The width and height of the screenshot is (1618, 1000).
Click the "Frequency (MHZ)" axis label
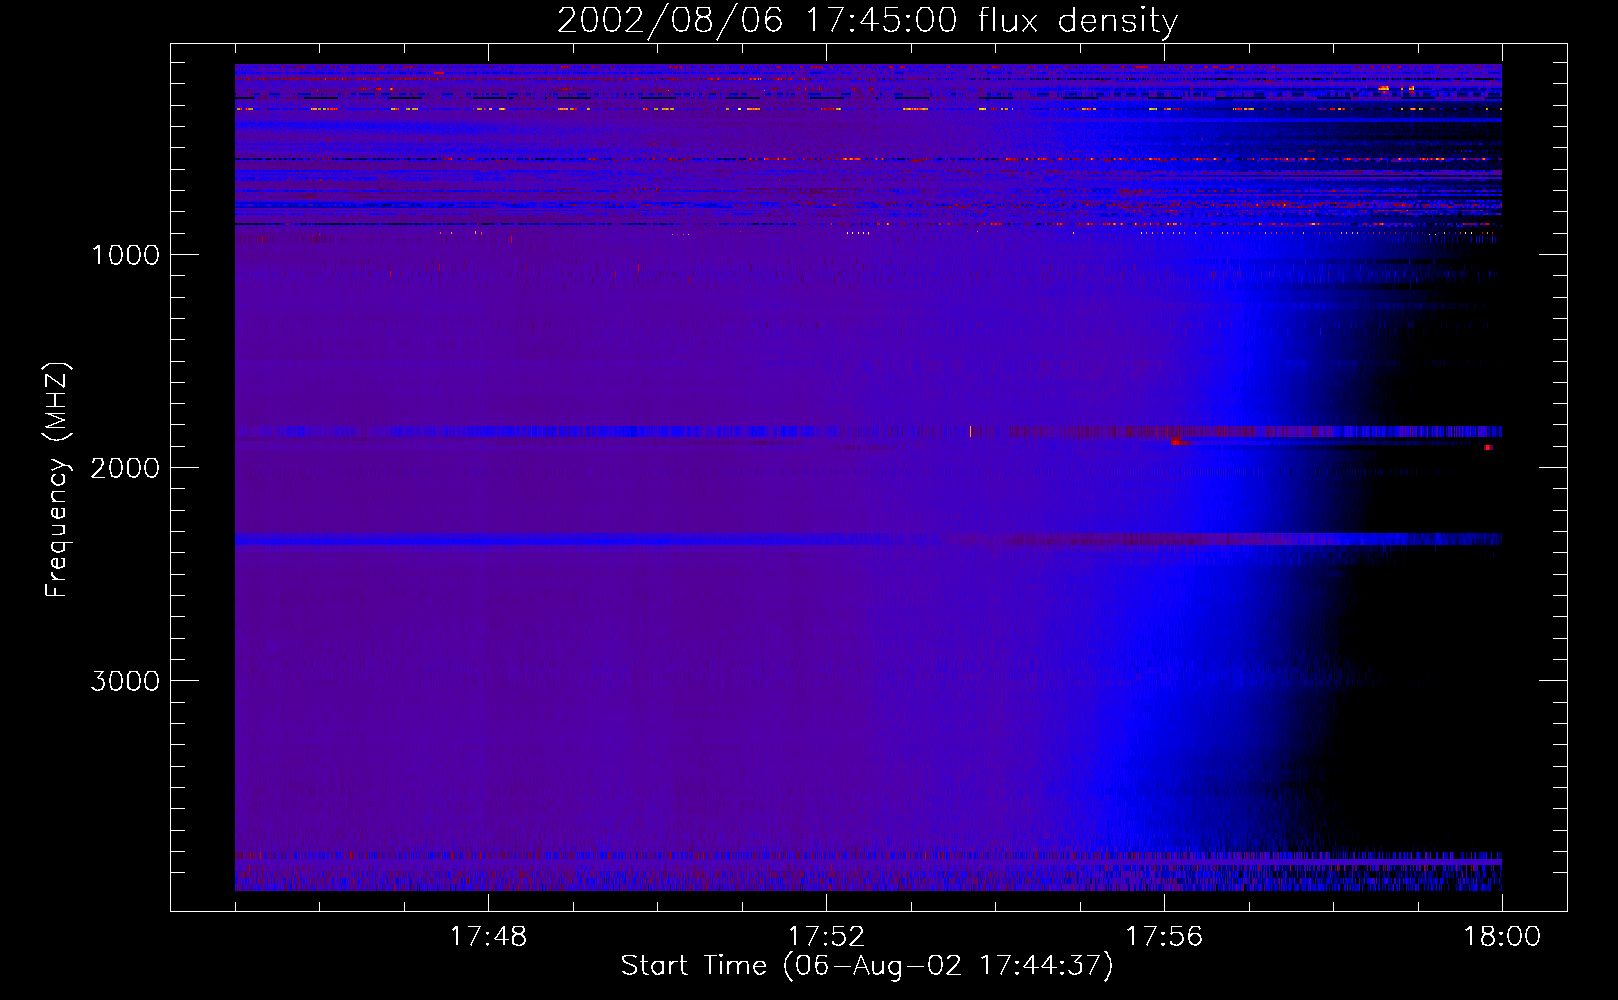point(58,480)
